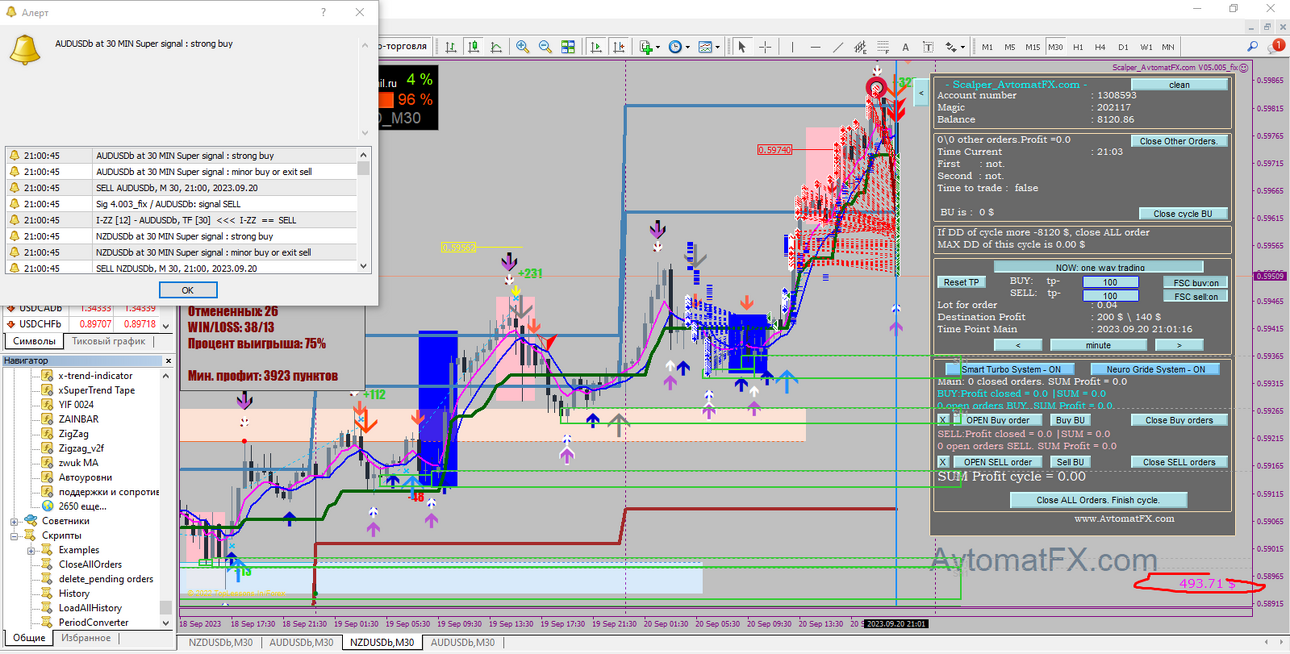
Task: Click Close Other Orders button
Action: tap(1178, 141)
